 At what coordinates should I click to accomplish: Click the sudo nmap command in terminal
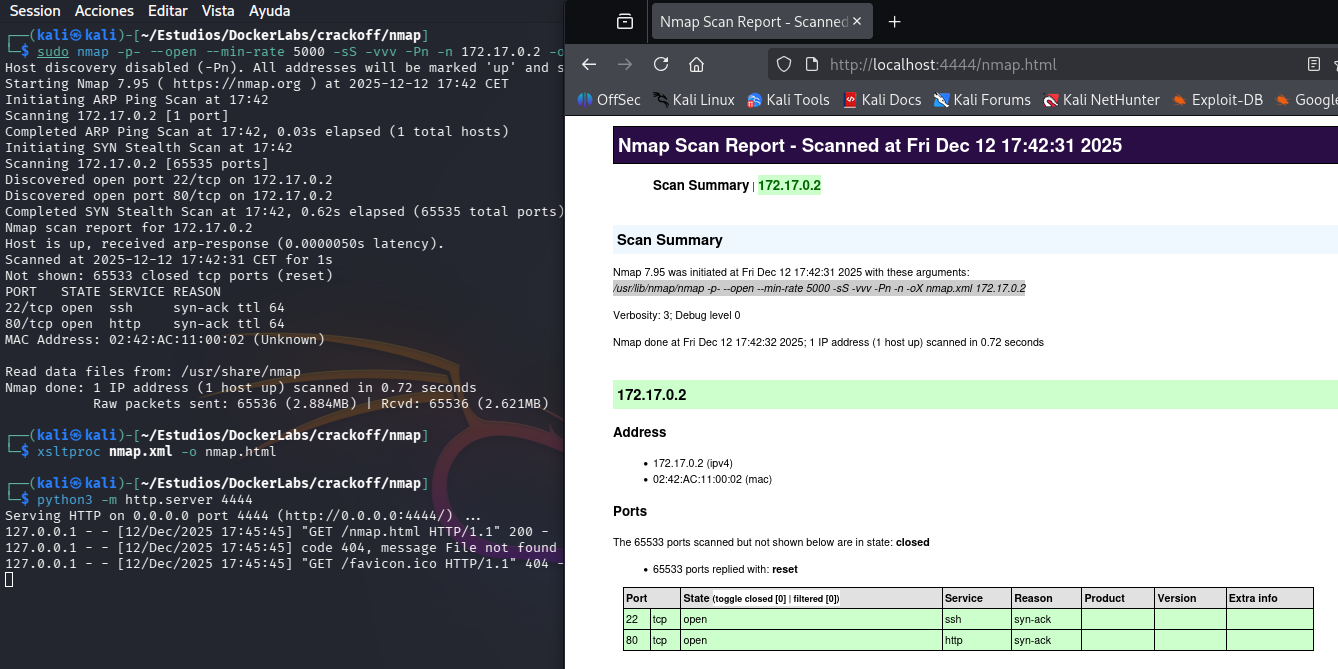(300, 51)
